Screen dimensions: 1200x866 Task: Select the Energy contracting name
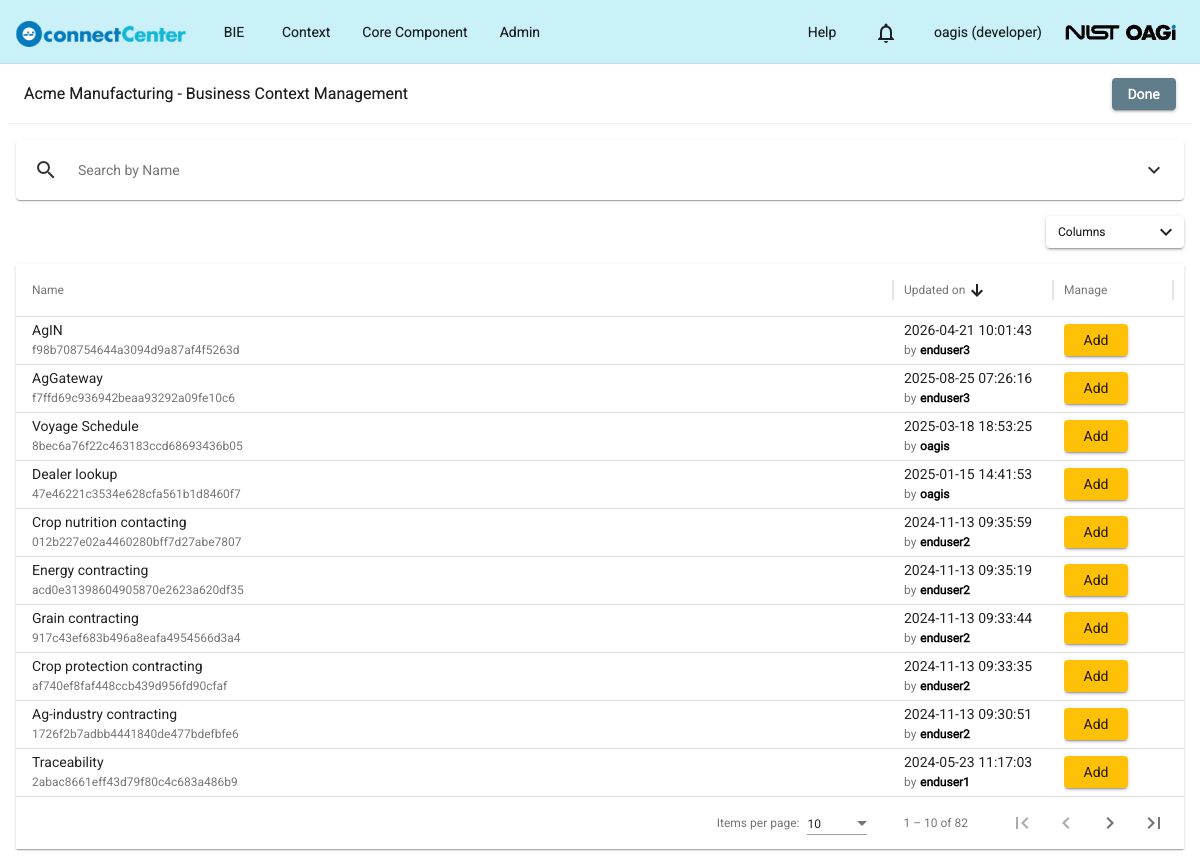(x=90, y=570)
